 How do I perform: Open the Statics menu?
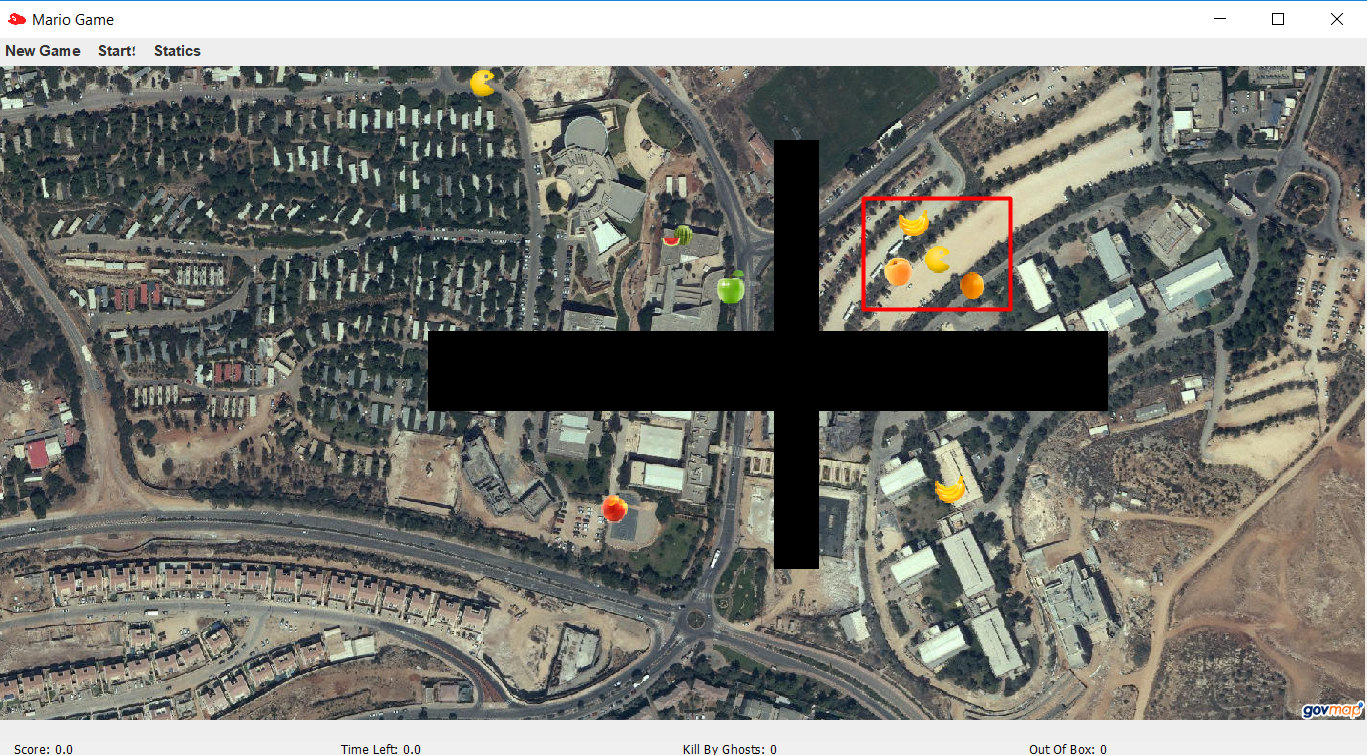[x=177, y=51]
